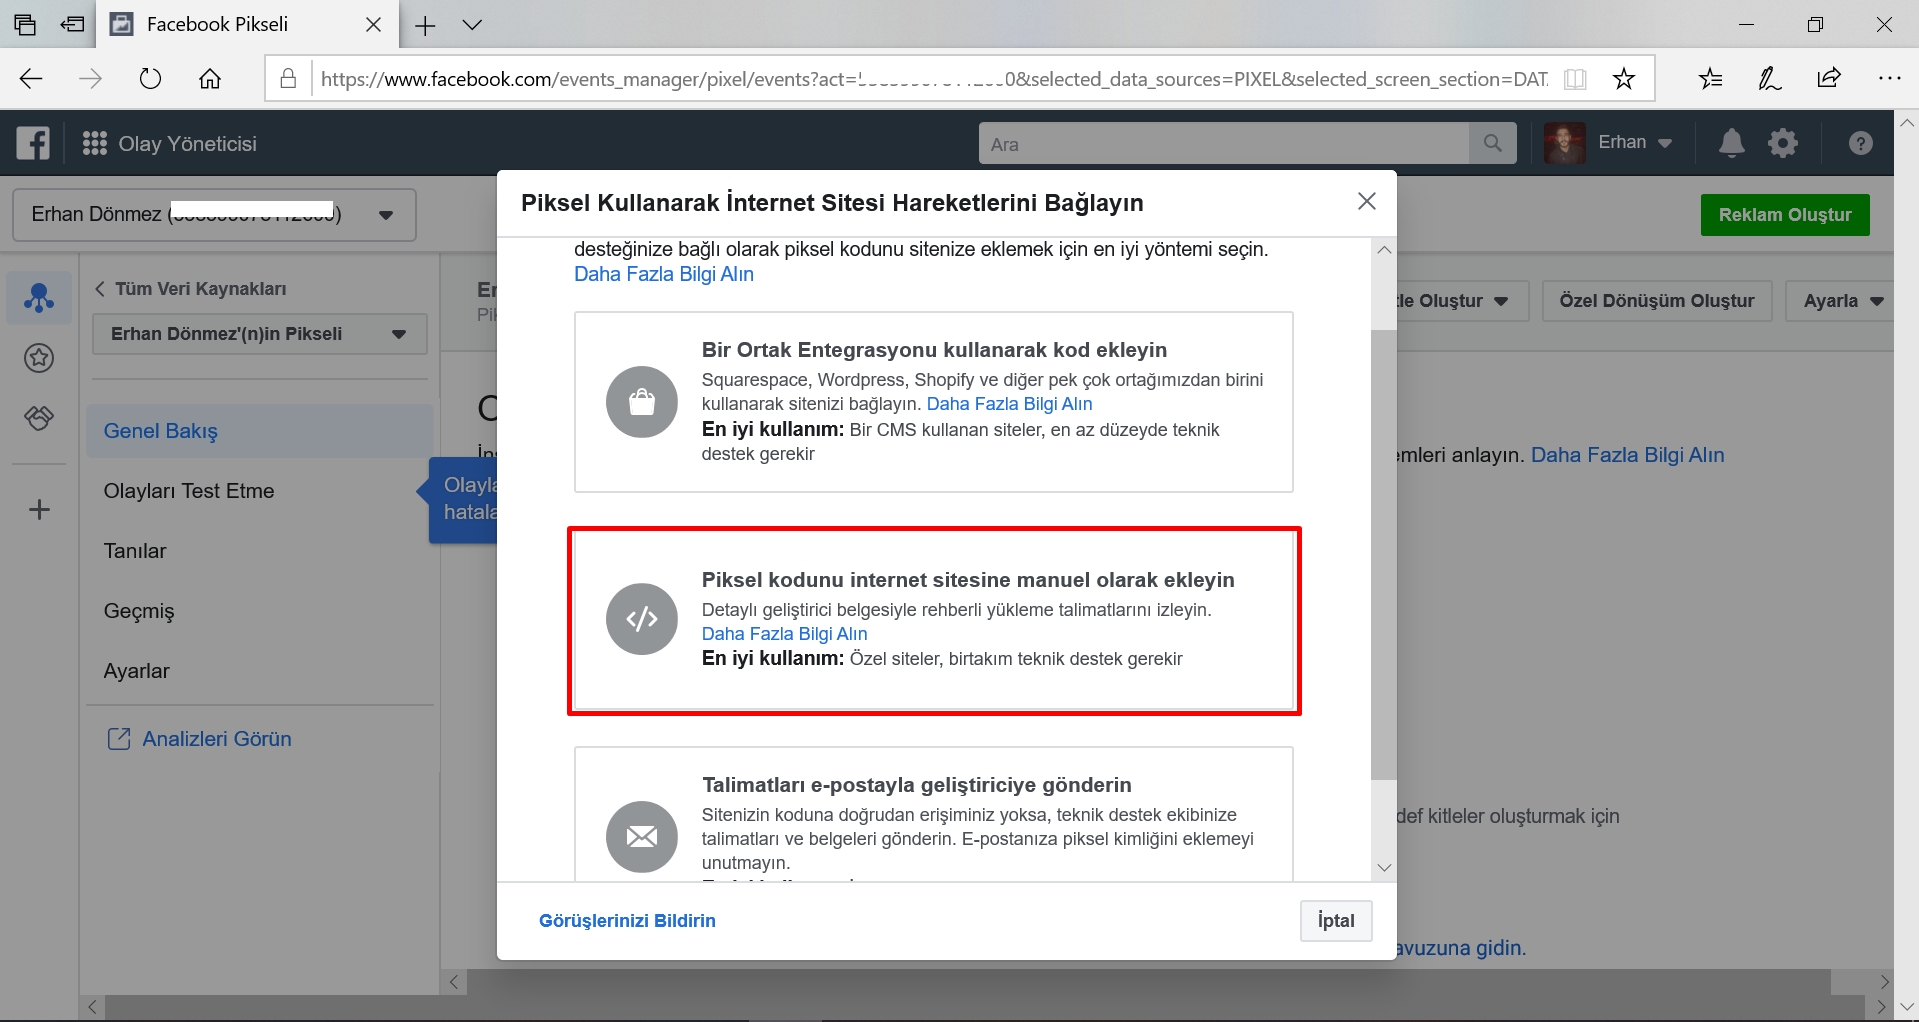Choose Bir Ortak Entegrasyonu kullanarak kod ekleyin
Viewport: 1919px width, 1022px height.
coord(934,402)
